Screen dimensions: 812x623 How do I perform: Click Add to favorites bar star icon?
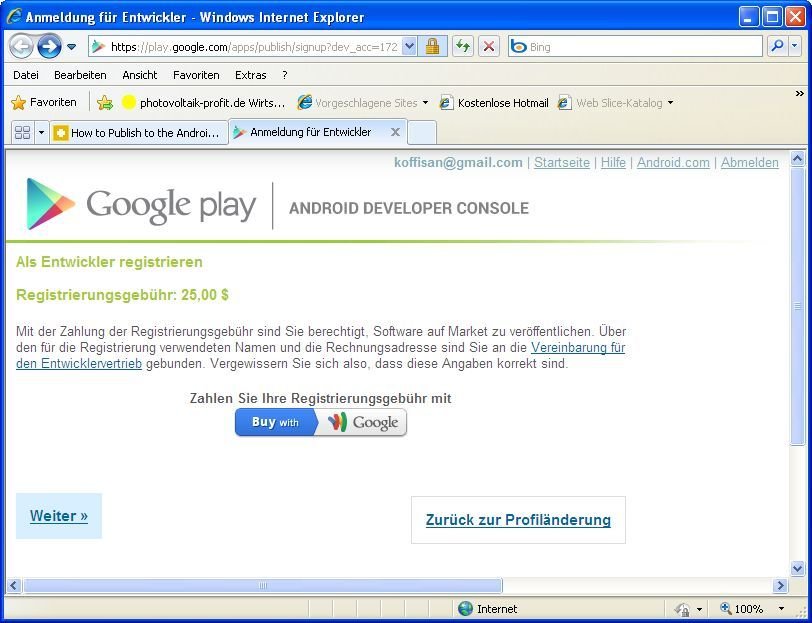click(x=105, y=103)
